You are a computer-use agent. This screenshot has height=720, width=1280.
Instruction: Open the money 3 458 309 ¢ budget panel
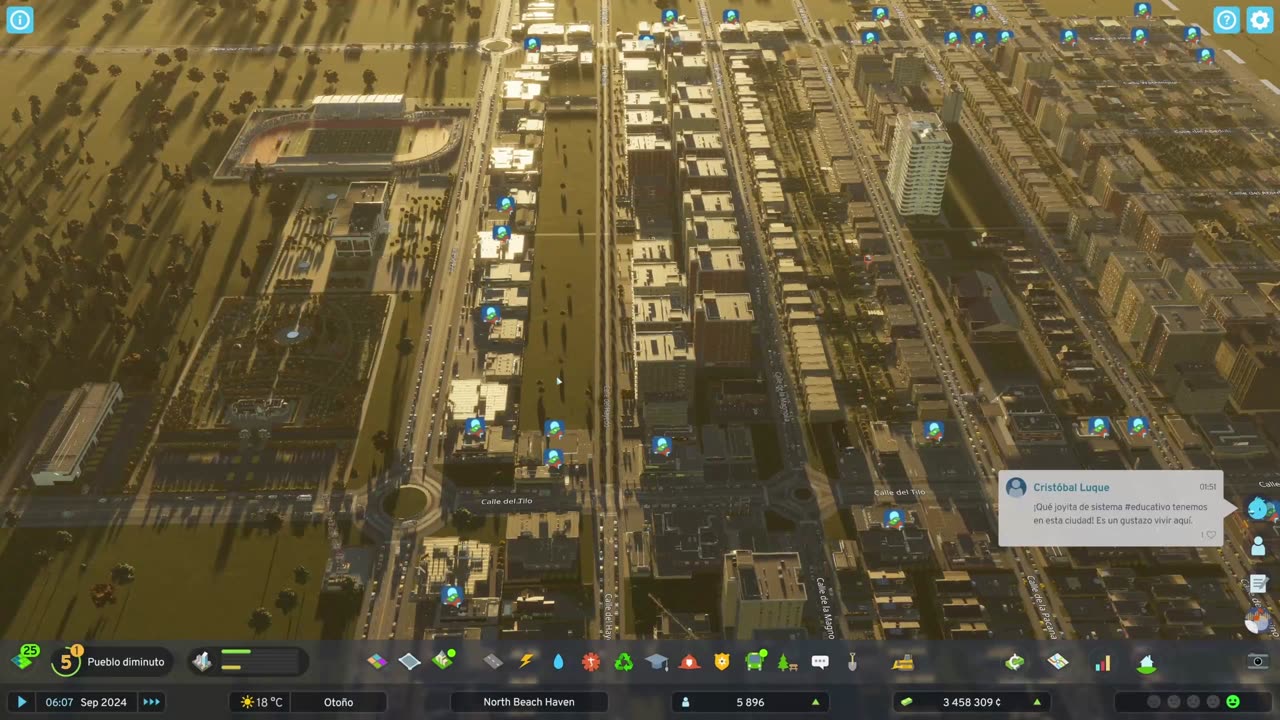point(971,702)
